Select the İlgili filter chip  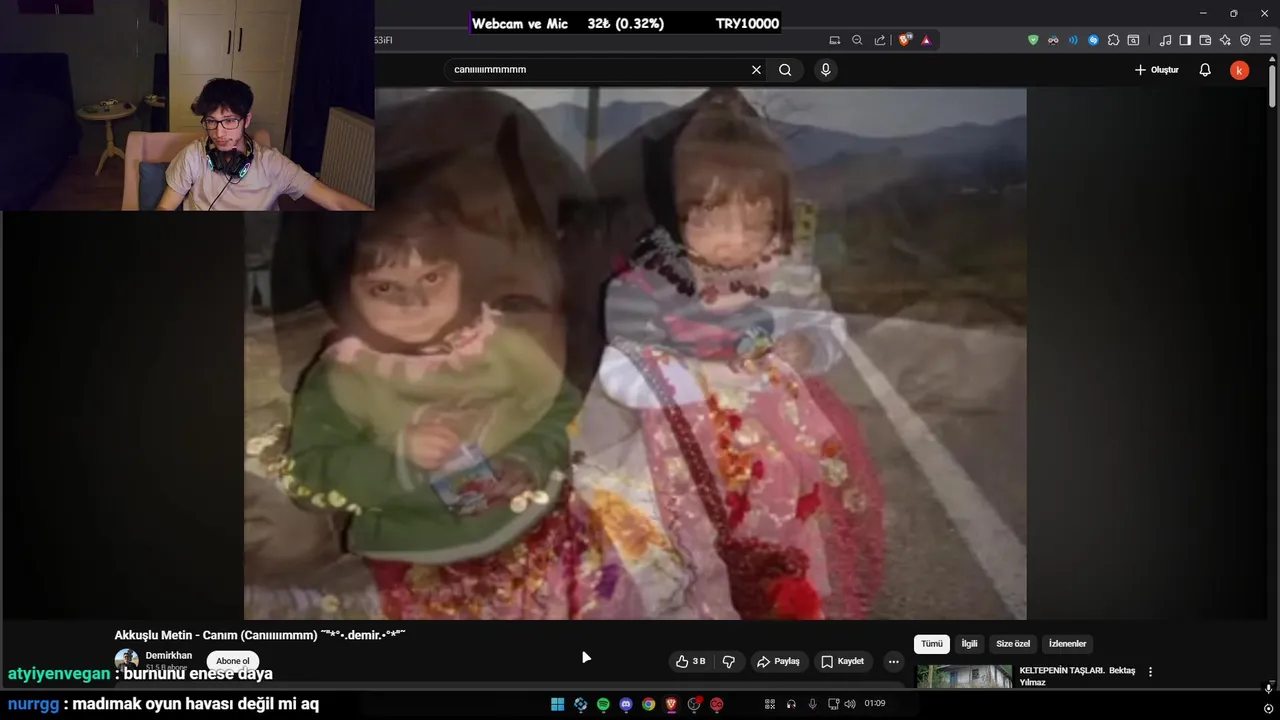pos(969,644)
